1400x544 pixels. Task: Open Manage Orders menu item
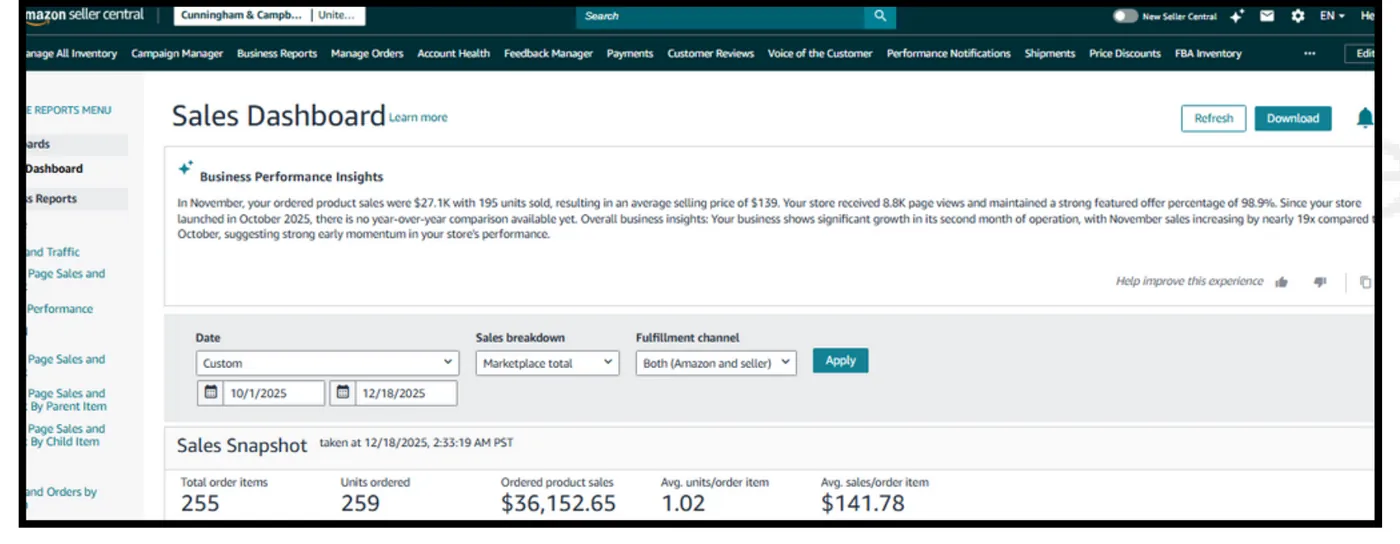point(367,54)
